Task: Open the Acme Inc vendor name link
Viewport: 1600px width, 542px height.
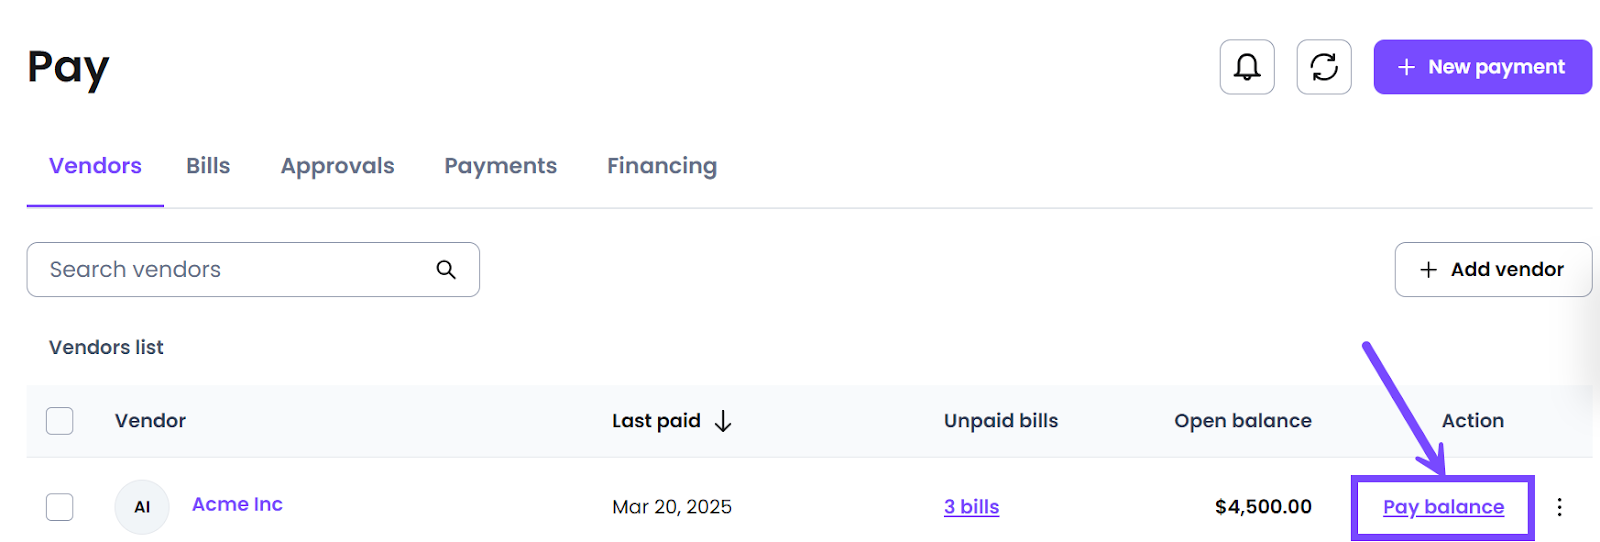Action: click(237, 504)
